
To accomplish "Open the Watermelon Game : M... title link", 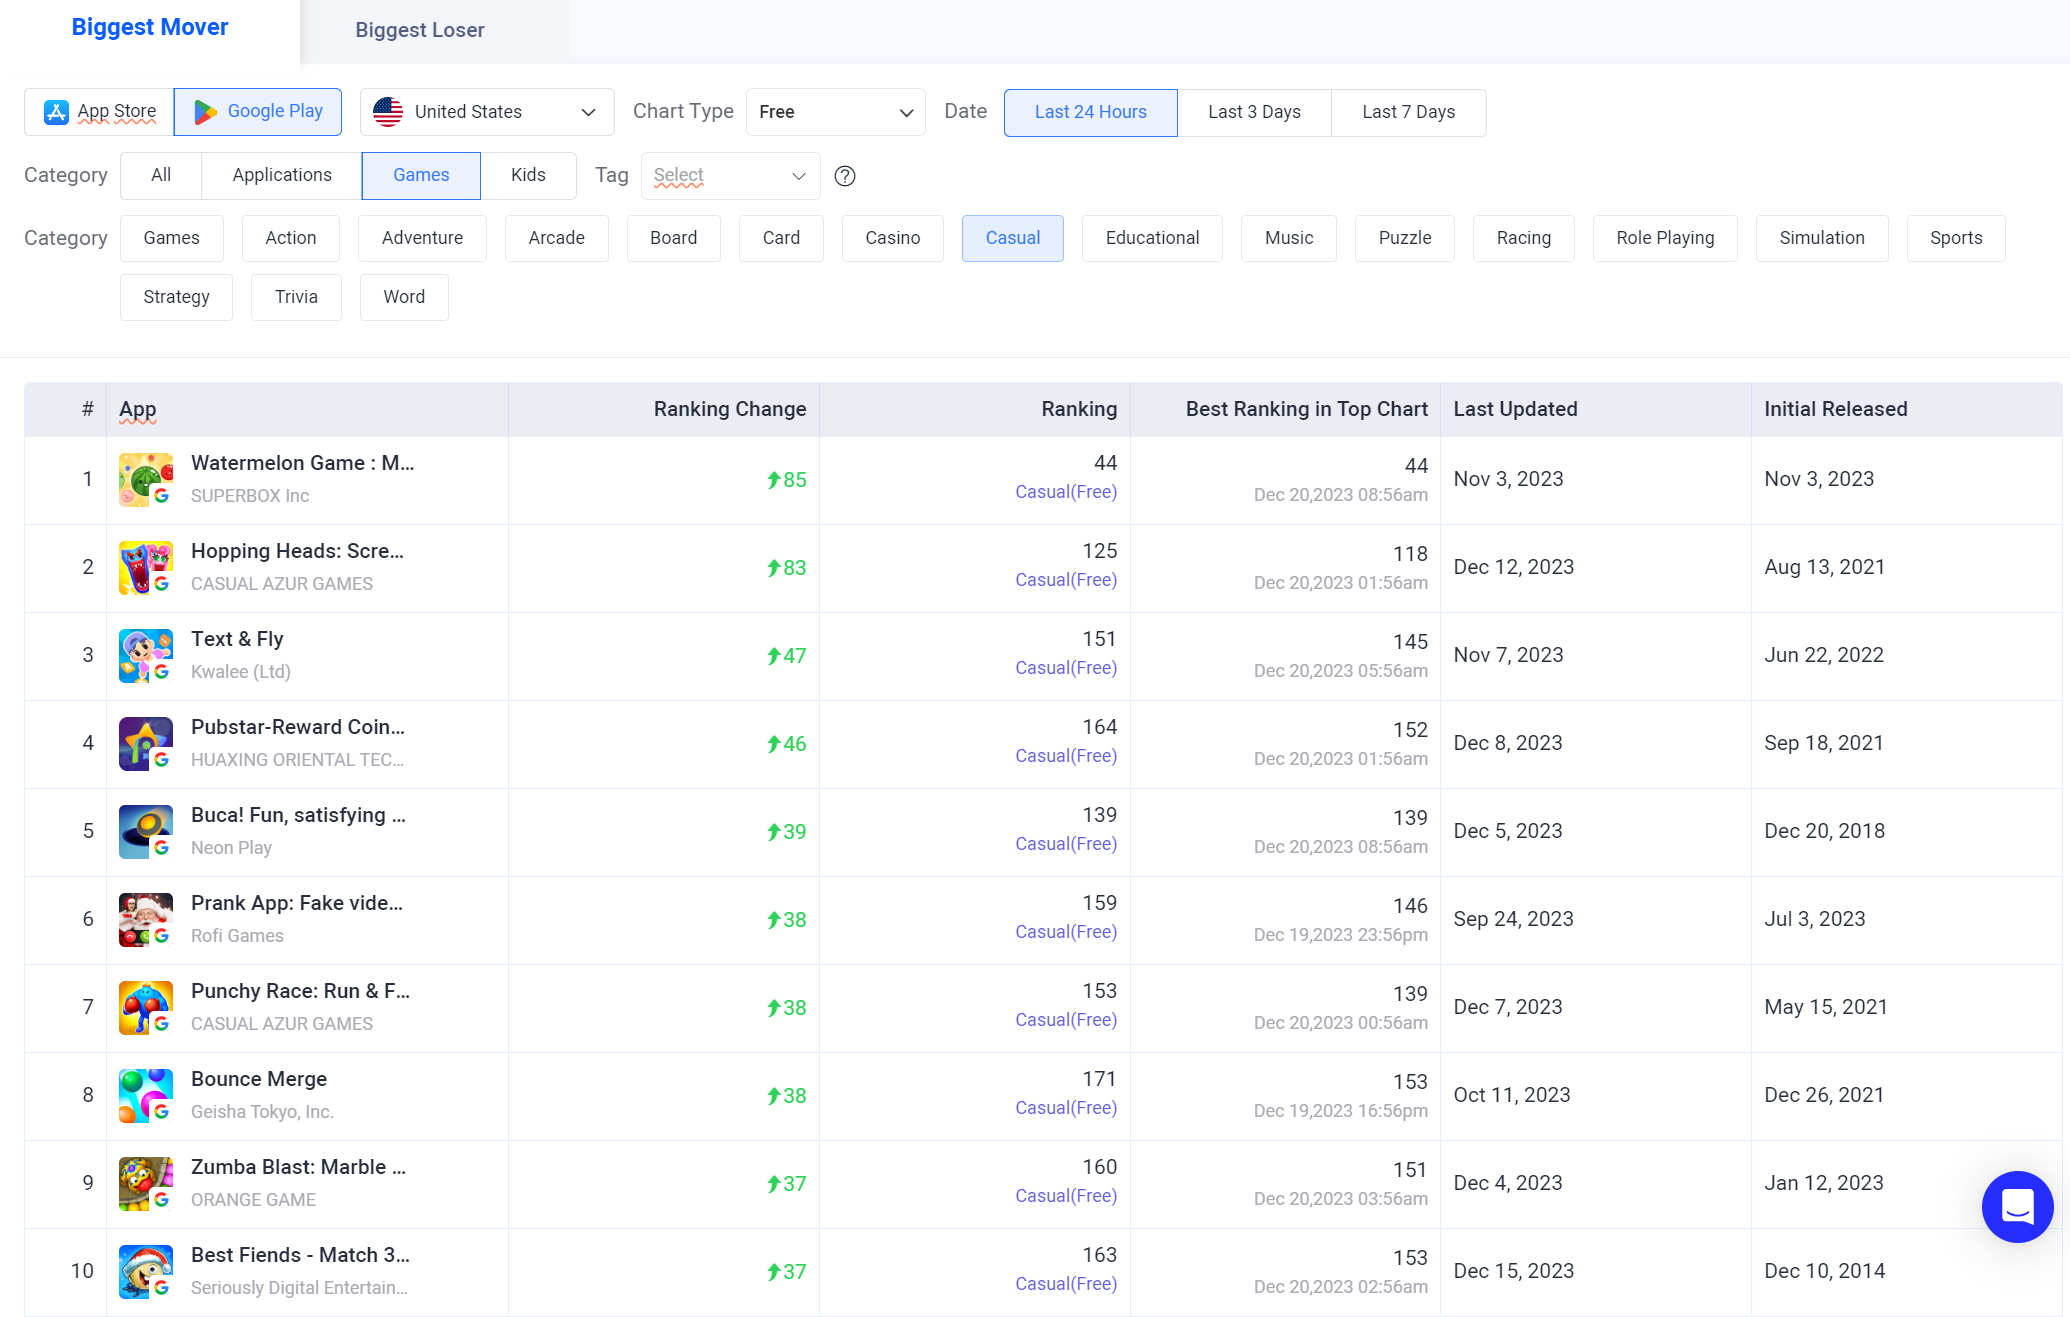I will 302,463.
